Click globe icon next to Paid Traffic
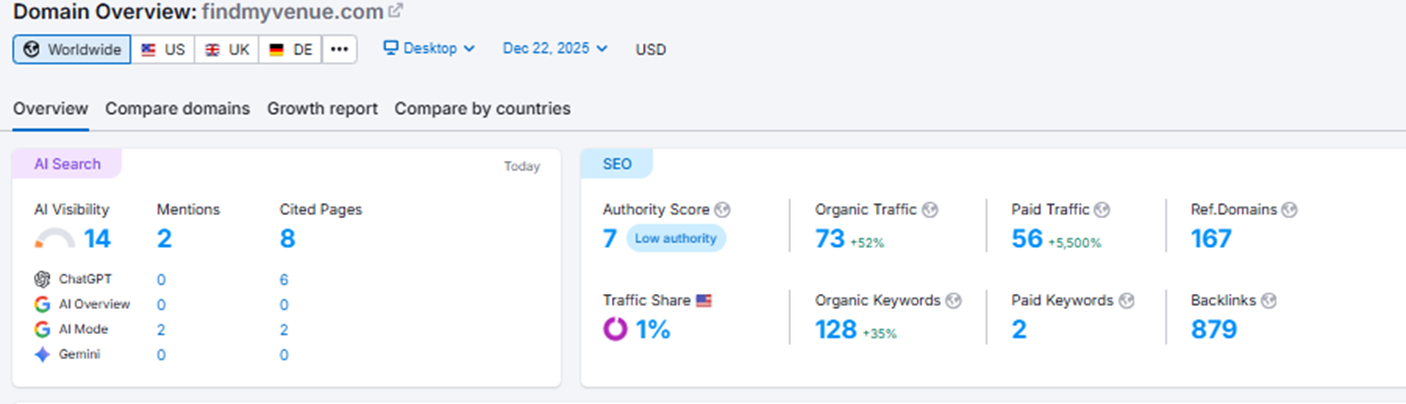 pos(1102,210)
